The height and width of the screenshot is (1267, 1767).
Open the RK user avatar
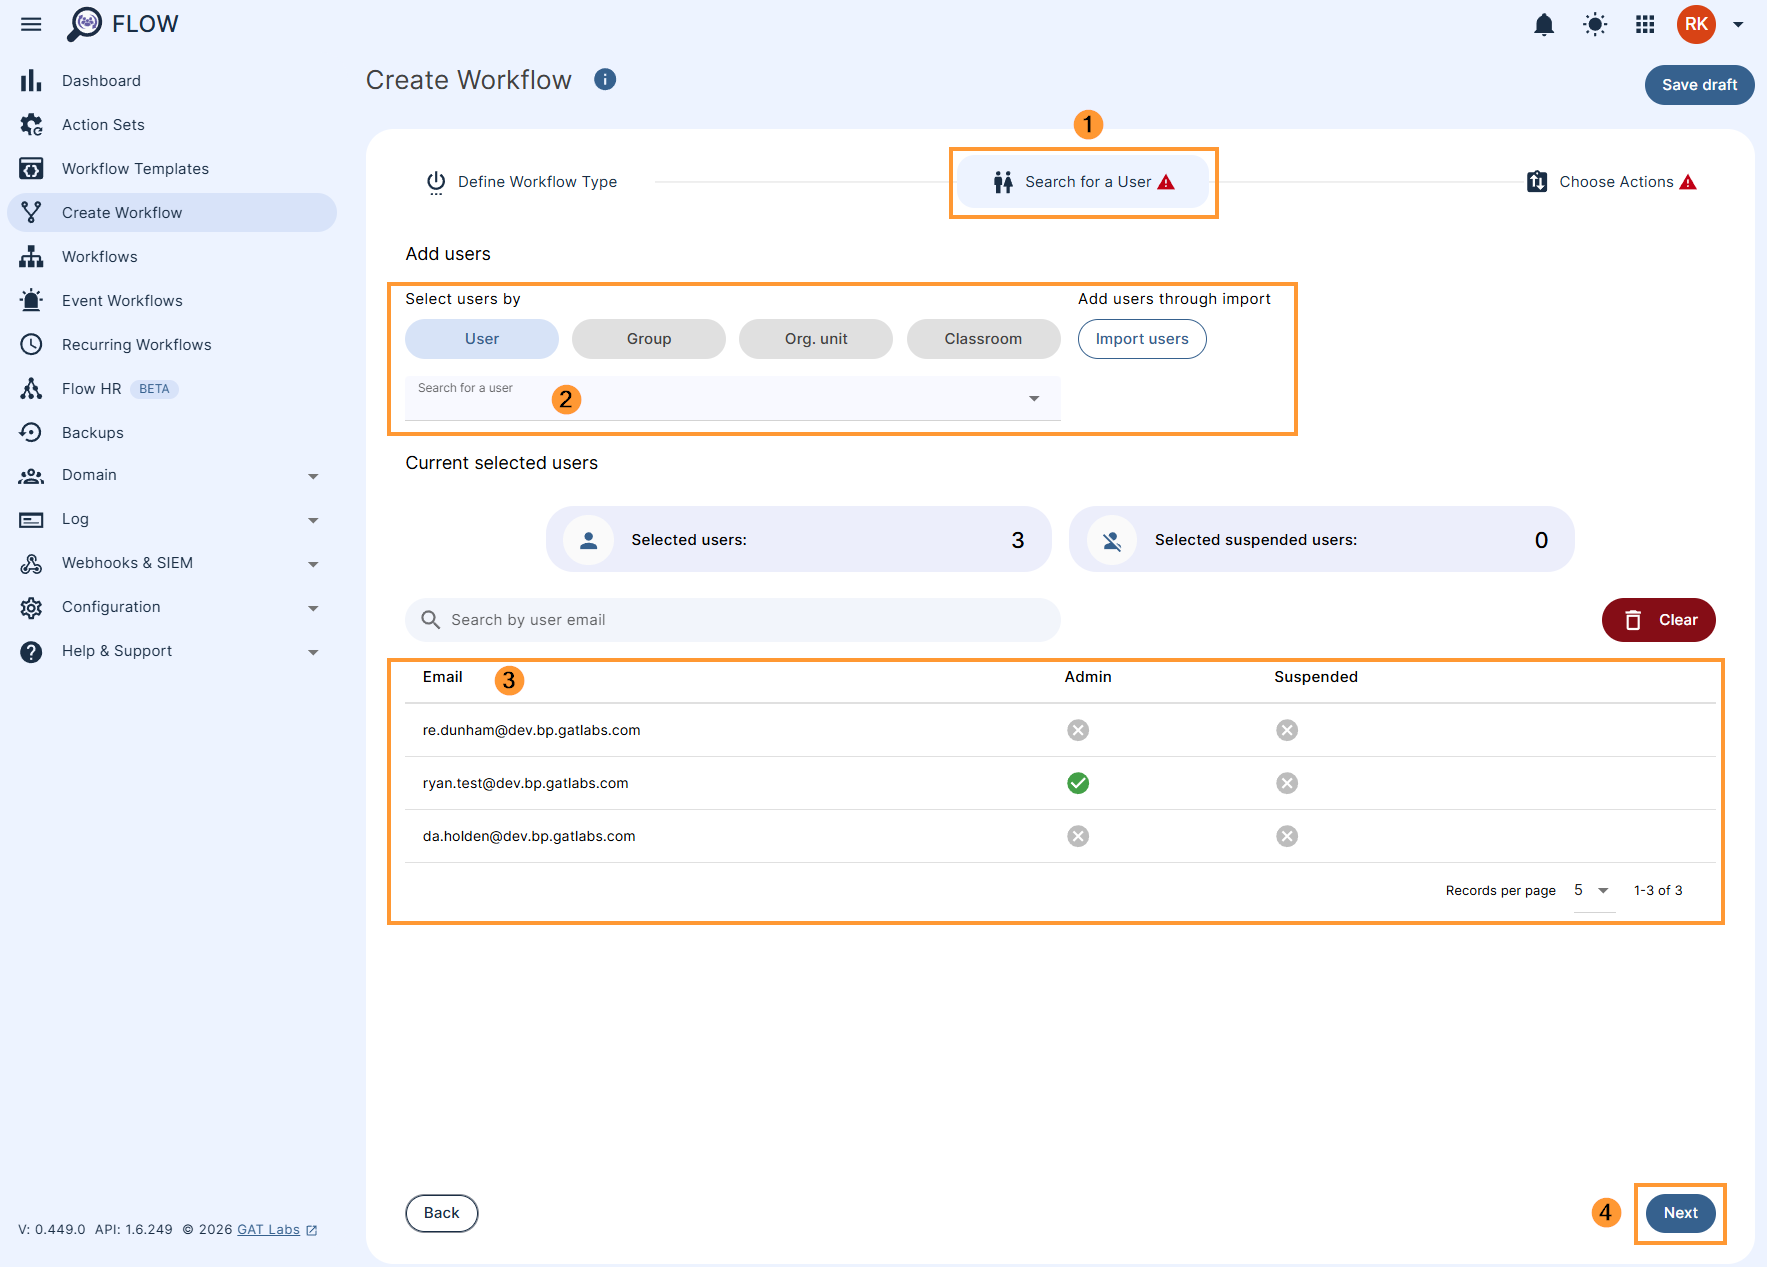click(1696, 24)
